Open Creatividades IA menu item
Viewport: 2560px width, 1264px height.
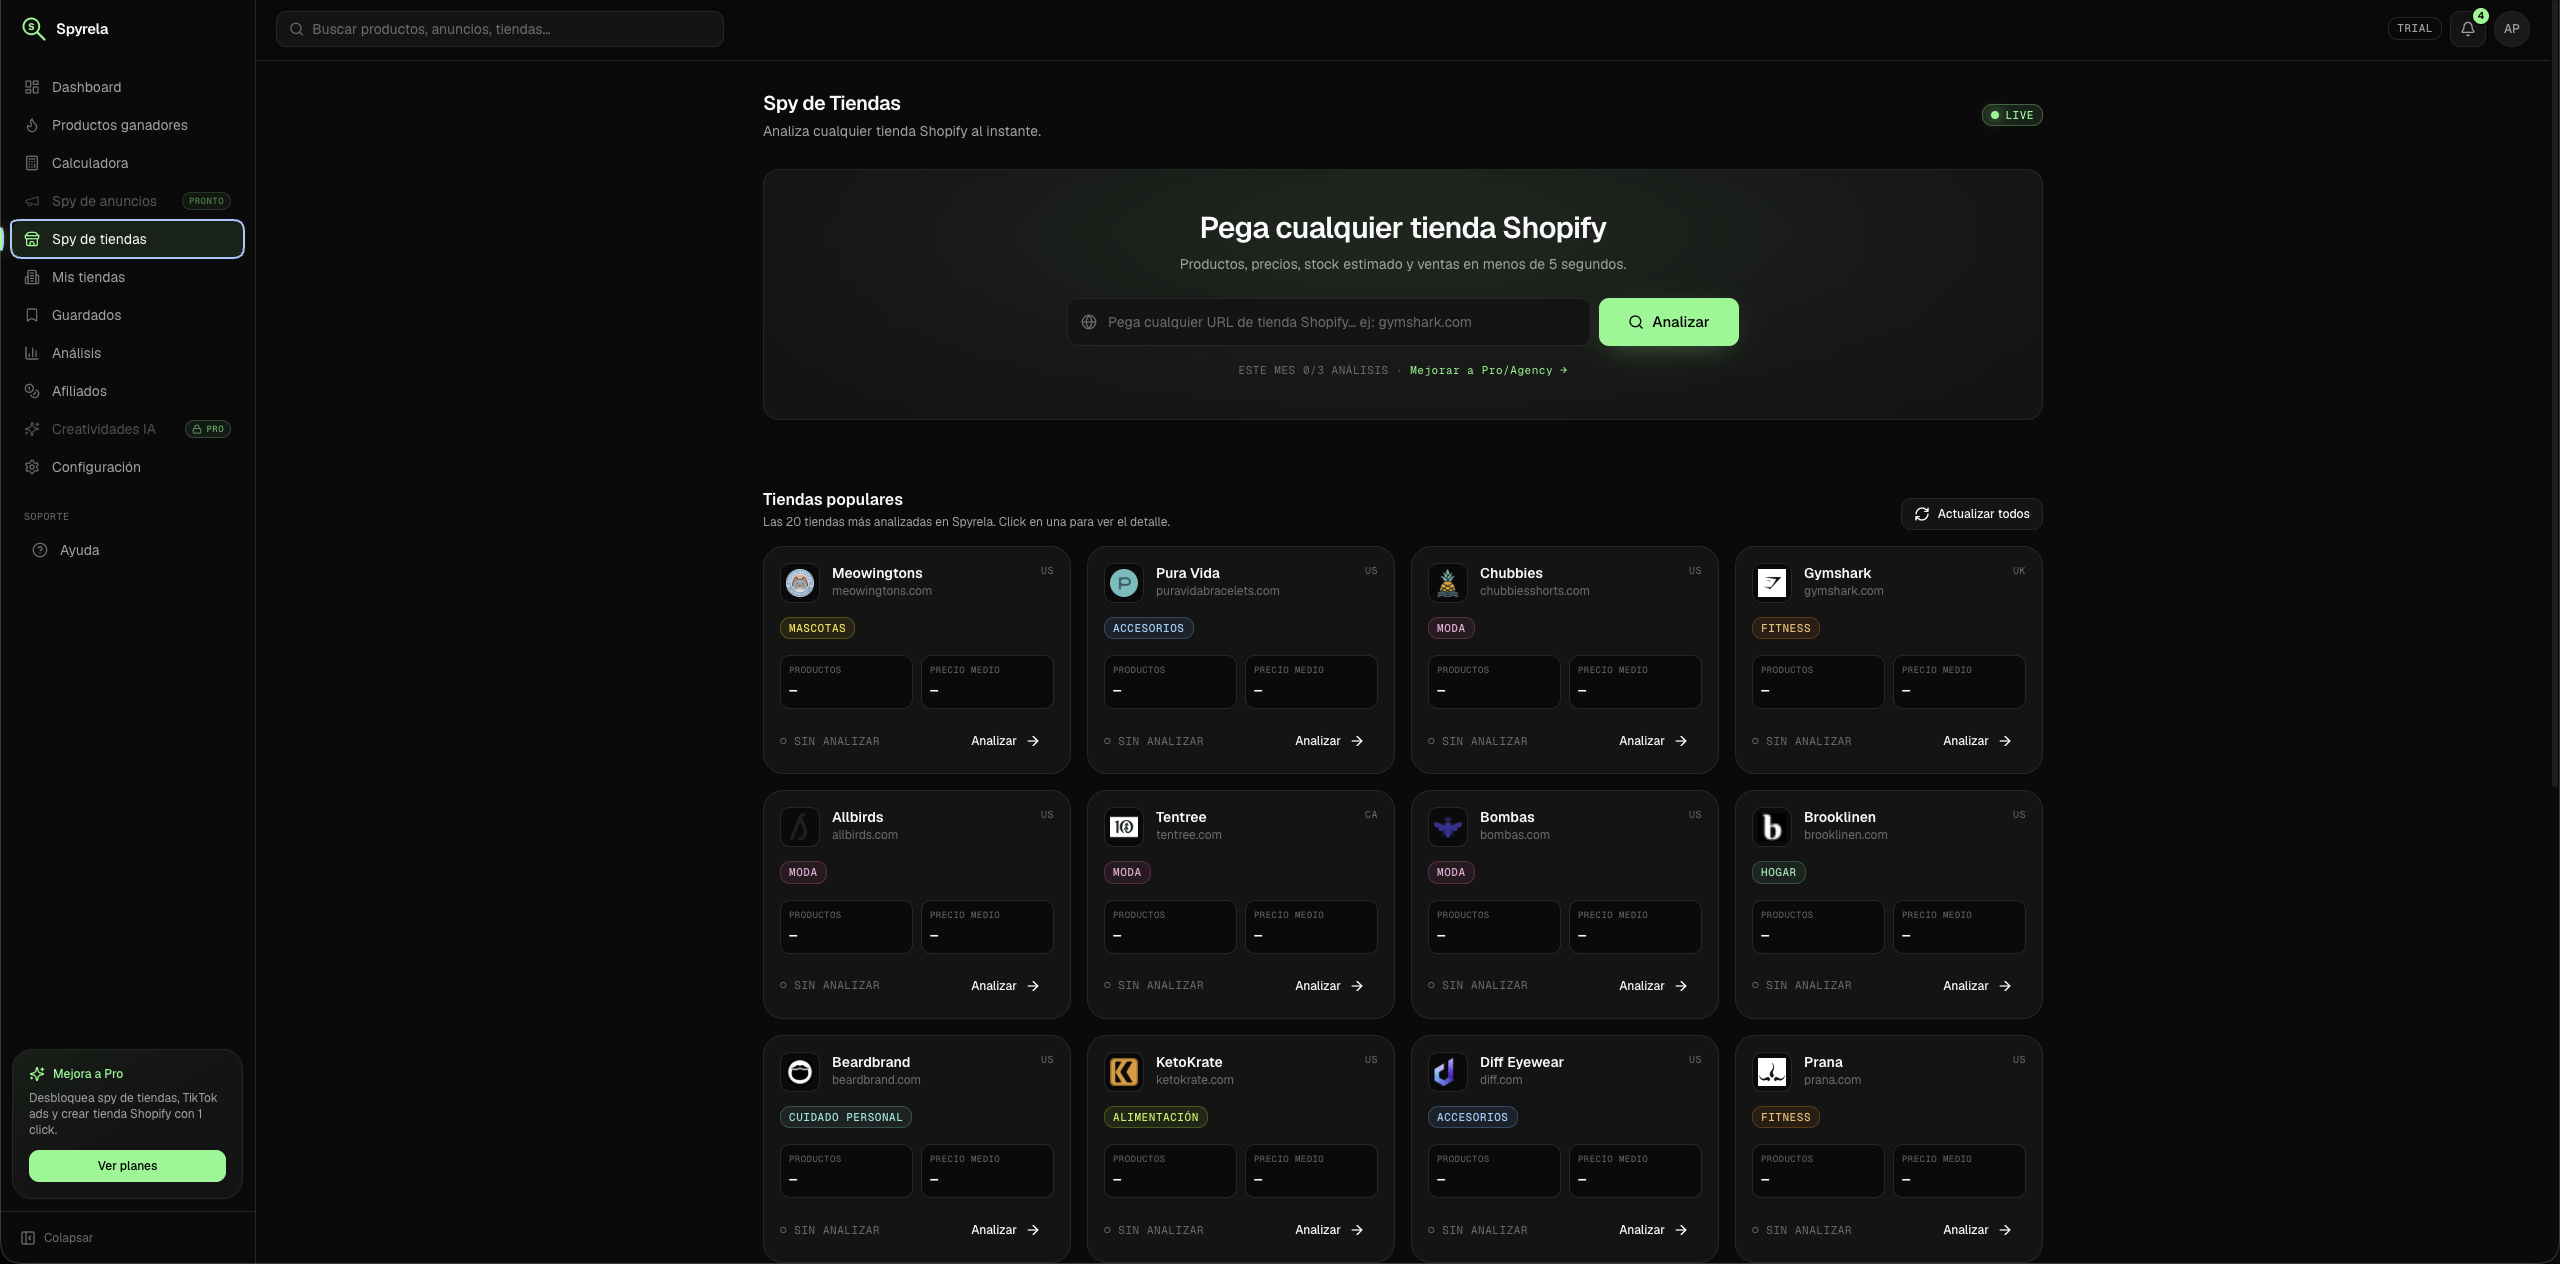click(x=127, y=429)
